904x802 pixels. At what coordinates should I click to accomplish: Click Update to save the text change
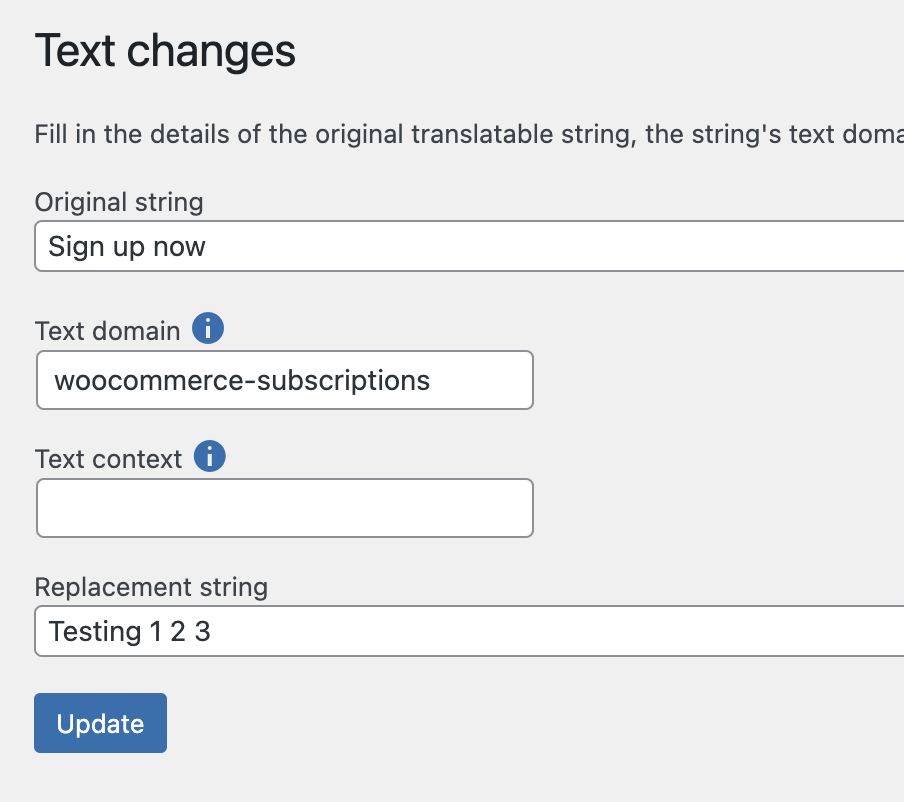click(99, 722)
